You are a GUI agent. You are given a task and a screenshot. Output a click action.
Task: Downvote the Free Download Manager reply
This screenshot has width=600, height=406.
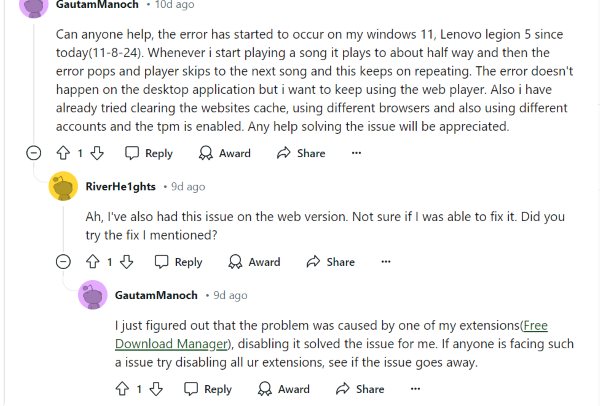[x=156, y=389]
